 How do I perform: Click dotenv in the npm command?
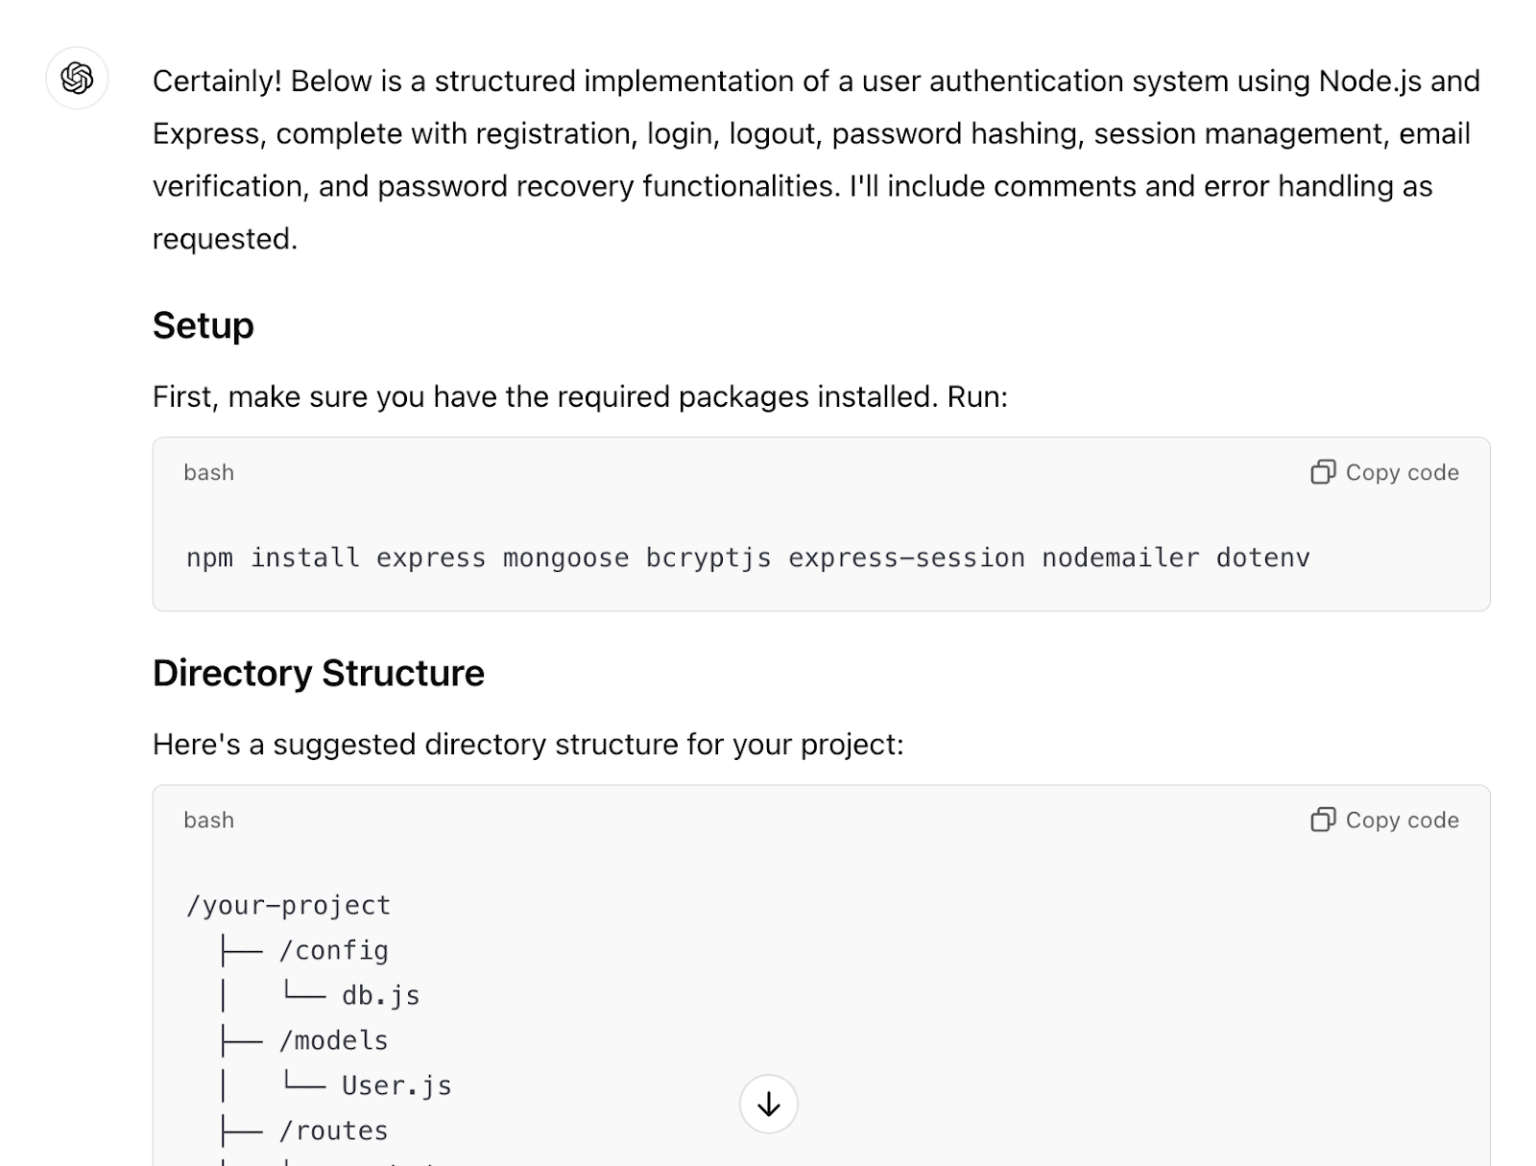(x=1262, y=557)
